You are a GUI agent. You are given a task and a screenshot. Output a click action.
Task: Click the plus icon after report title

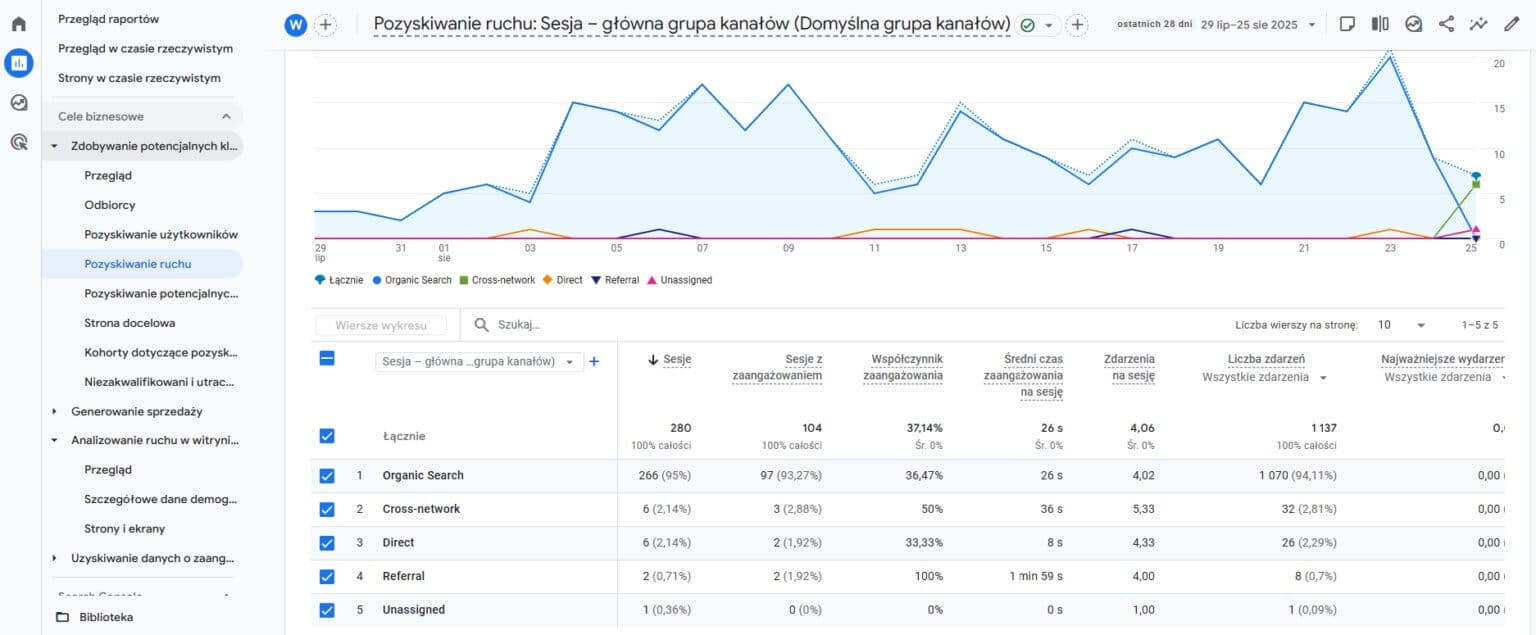pos(1077,25)
